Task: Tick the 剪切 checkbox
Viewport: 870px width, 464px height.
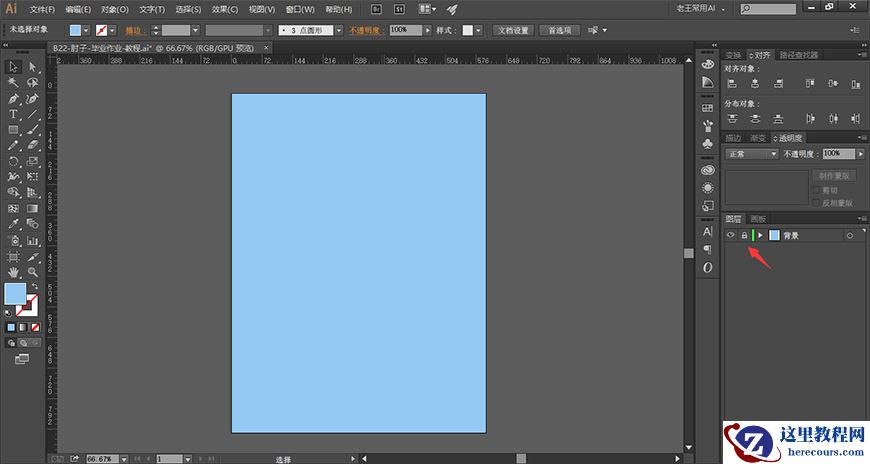Action: pos(817,190)
